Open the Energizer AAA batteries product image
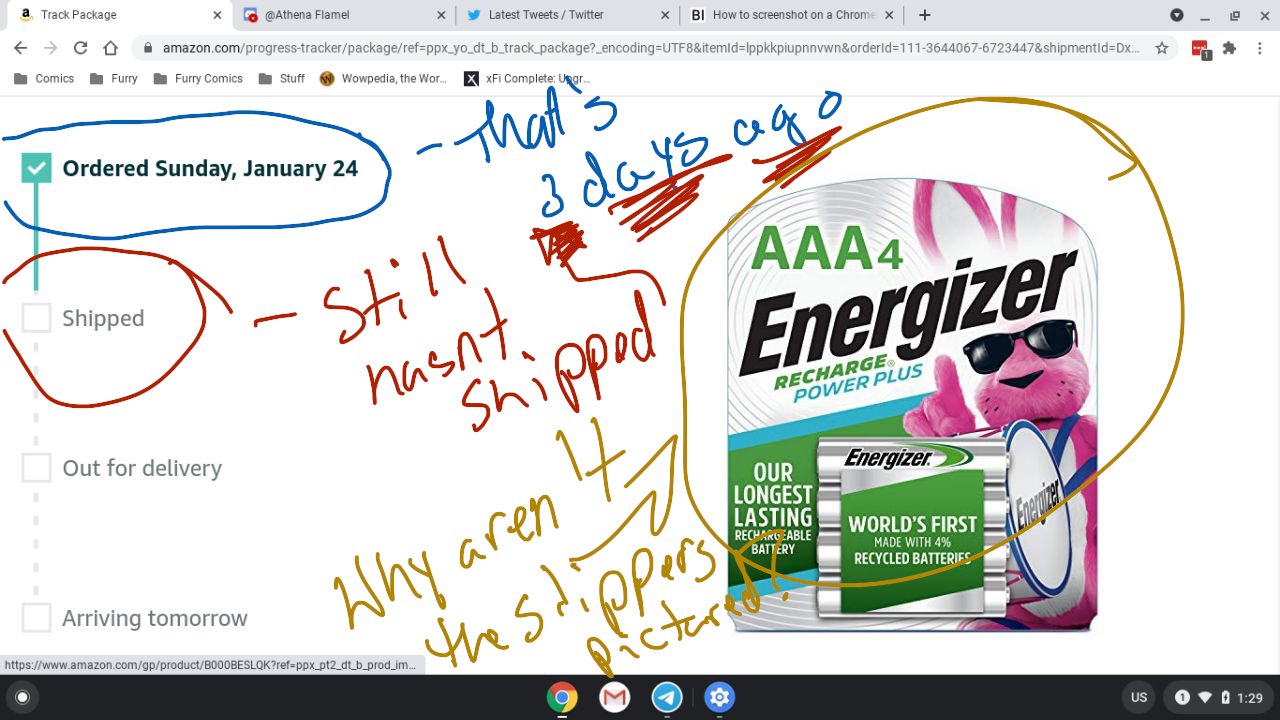Viewport: 1280px width, 720px height. [x=912, y=405]
